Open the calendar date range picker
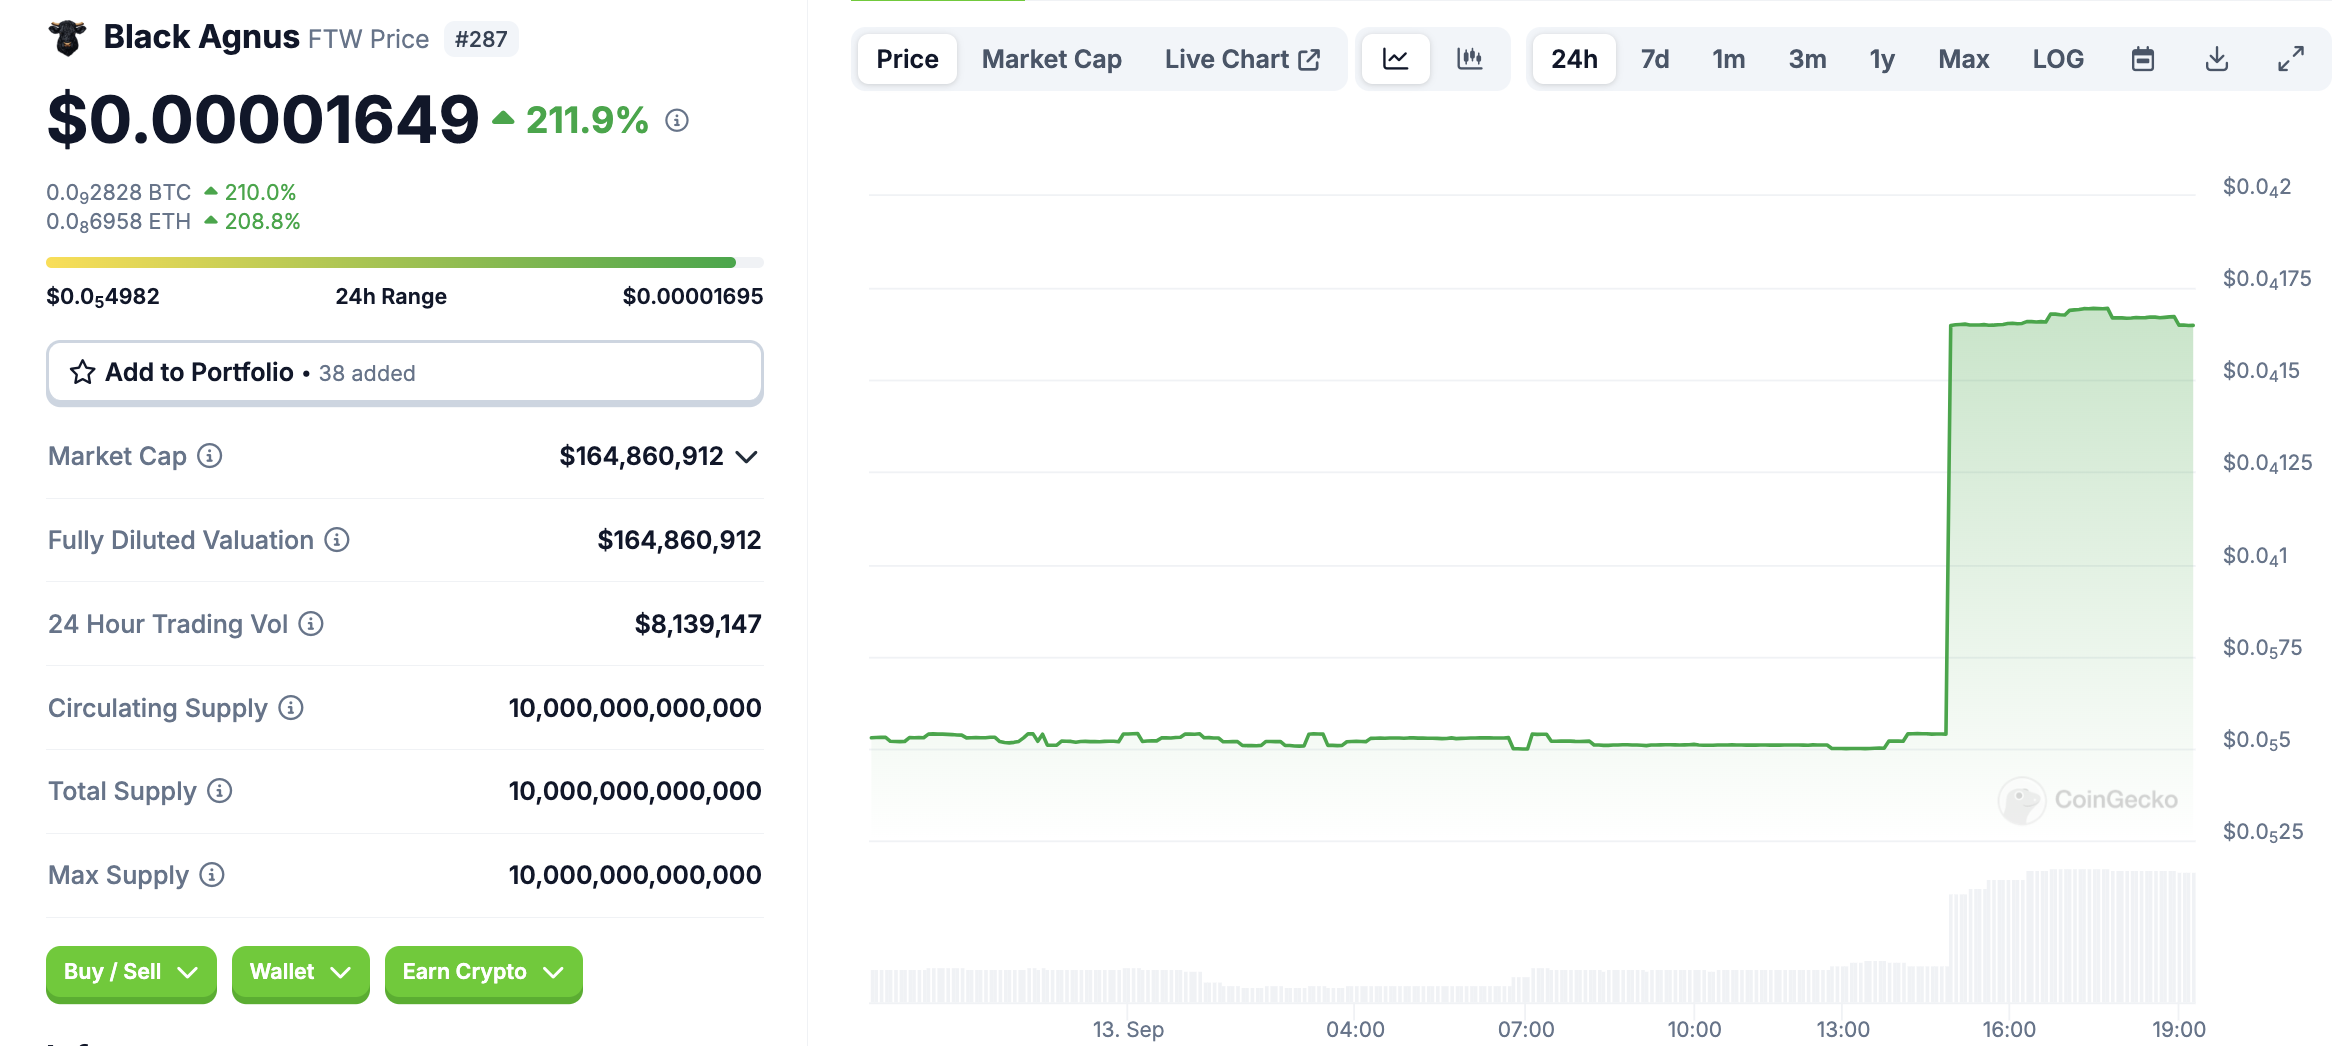The height and width of the screenshot is (1046, 2342). tap(2142, 59)
